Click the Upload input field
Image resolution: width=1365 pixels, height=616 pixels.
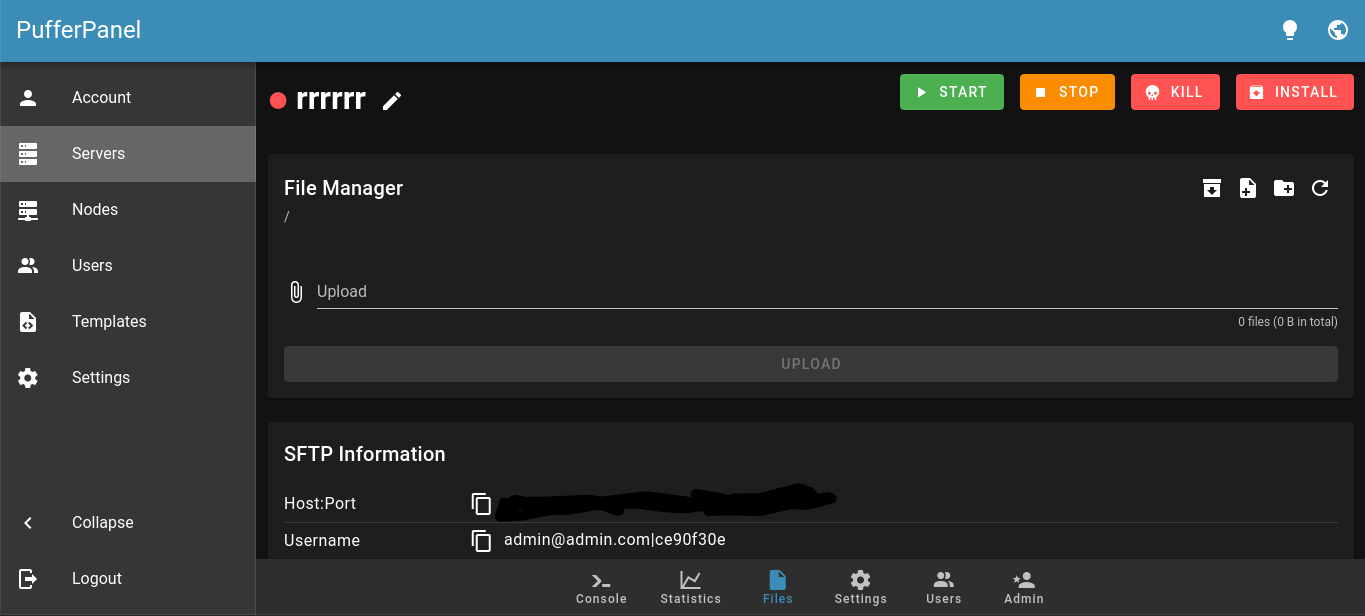coord(700,291)
